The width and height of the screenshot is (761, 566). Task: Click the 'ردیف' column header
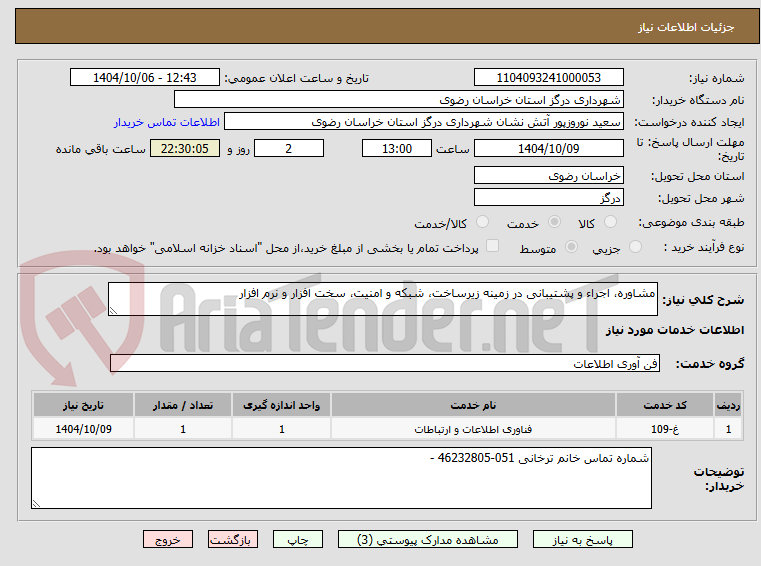click(728, 405)
